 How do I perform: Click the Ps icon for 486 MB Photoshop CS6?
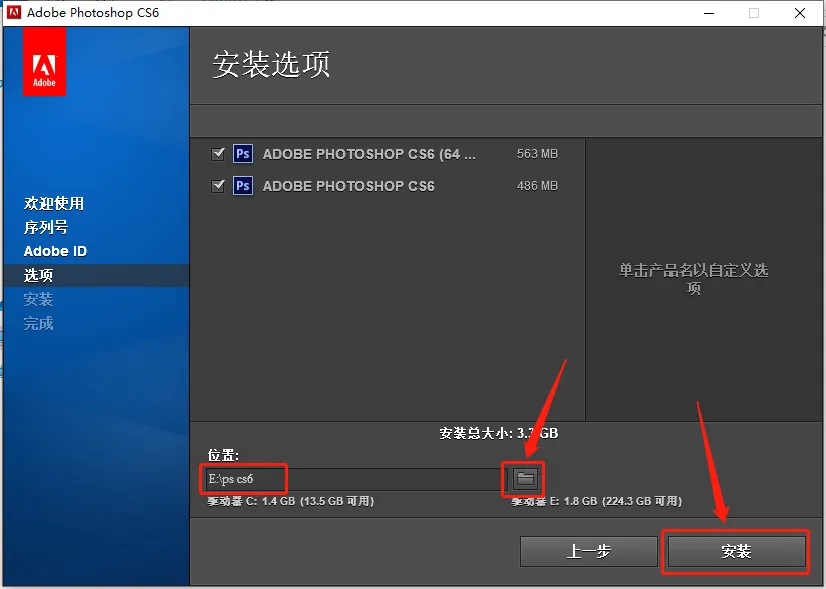coord(243,185)
